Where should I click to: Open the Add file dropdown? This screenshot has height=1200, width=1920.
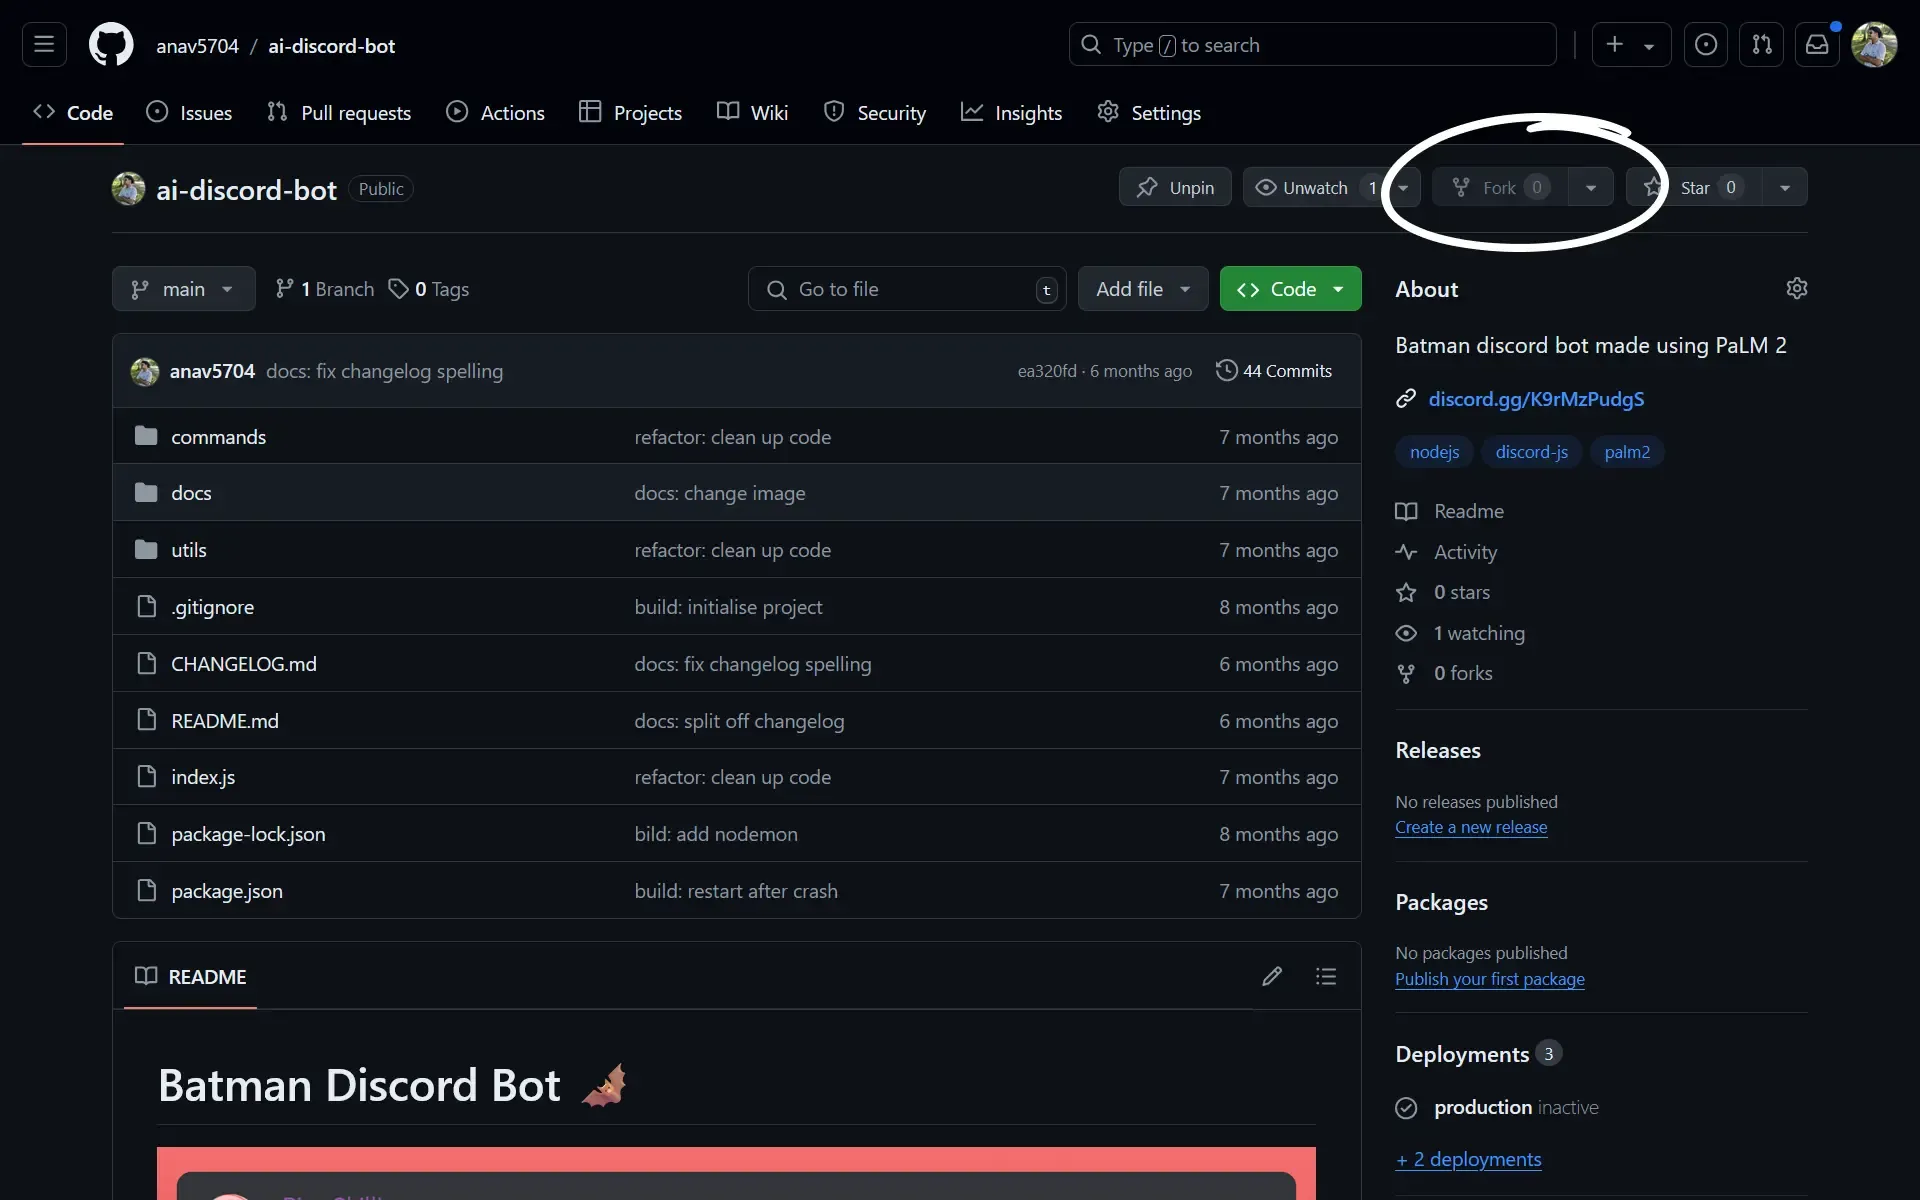click(1143, 289)
